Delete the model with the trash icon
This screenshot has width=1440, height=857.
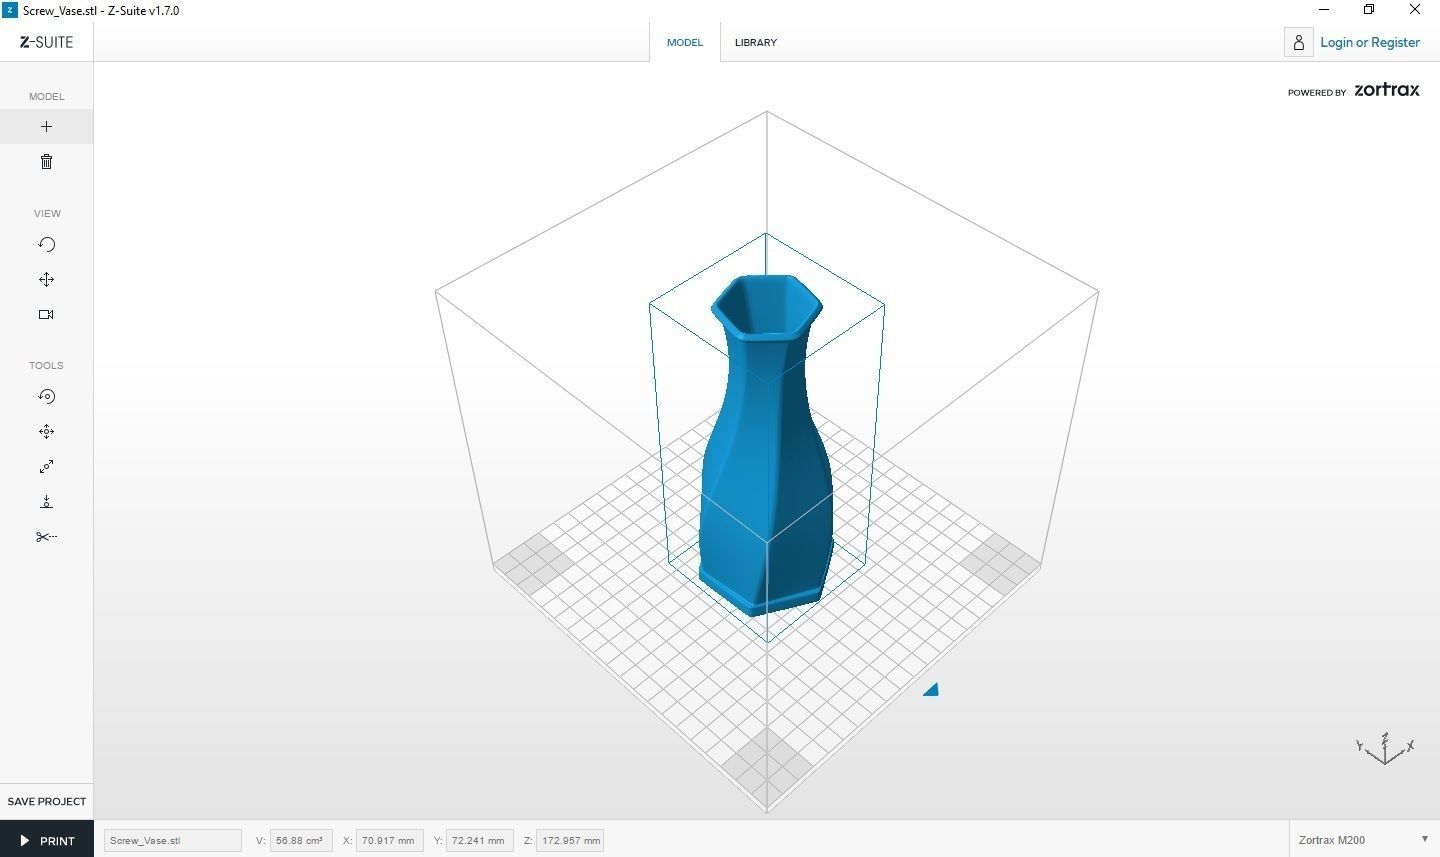(46, 162)
